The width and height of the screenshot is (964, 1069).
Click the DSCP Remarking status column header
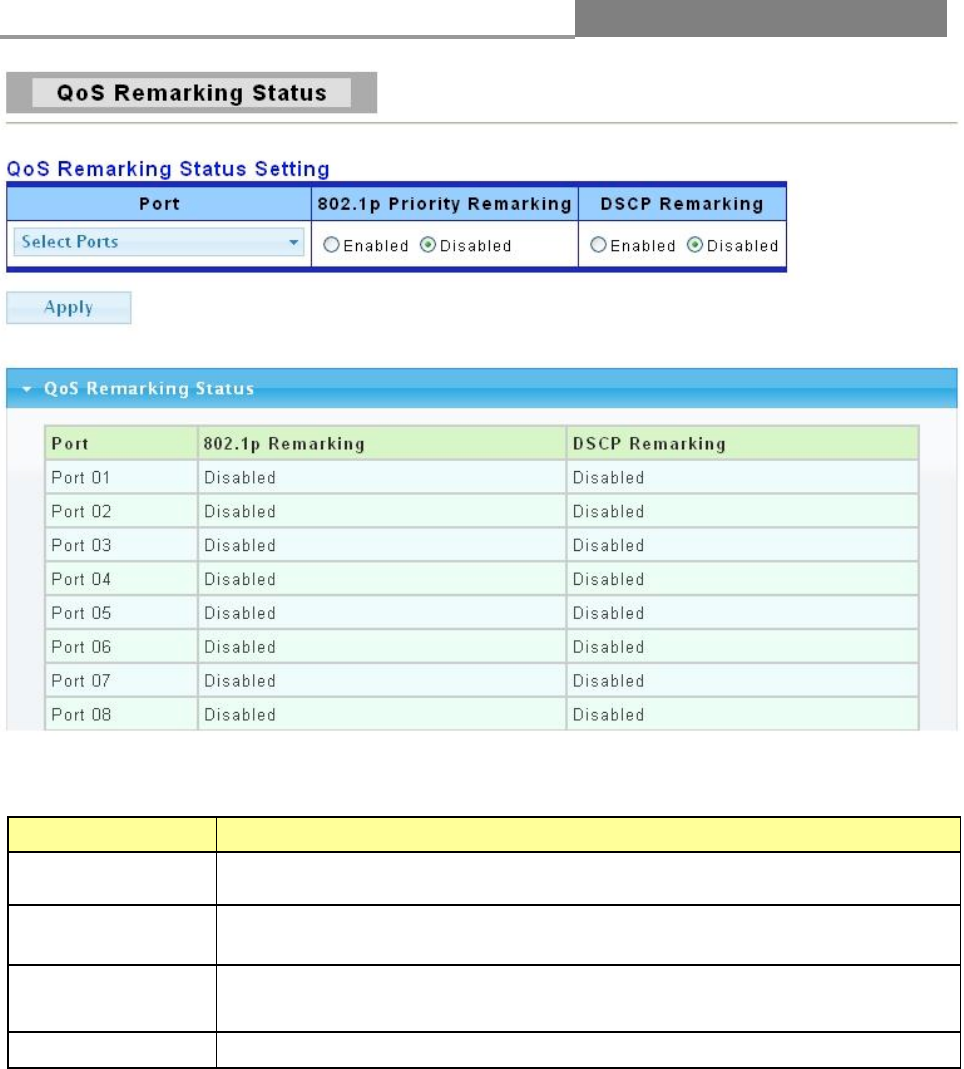(742, 443)
